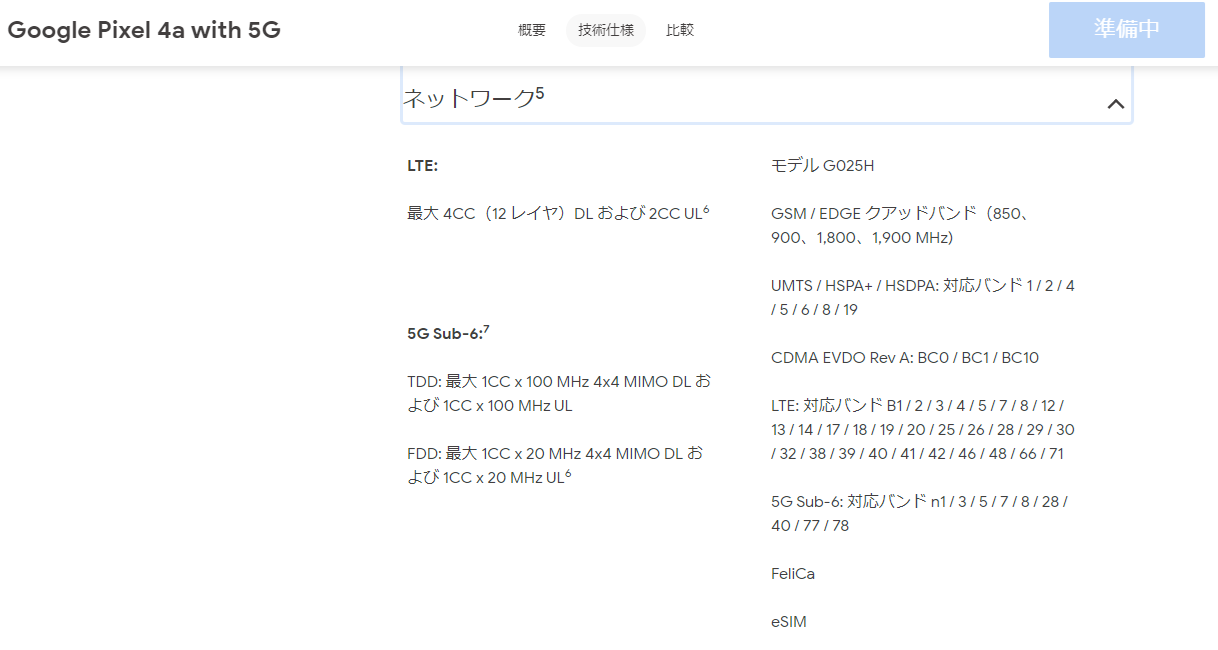Click footnote 5 superscript beside ネットワーク
Screen dimensions: 1218x650
(540, 93)
